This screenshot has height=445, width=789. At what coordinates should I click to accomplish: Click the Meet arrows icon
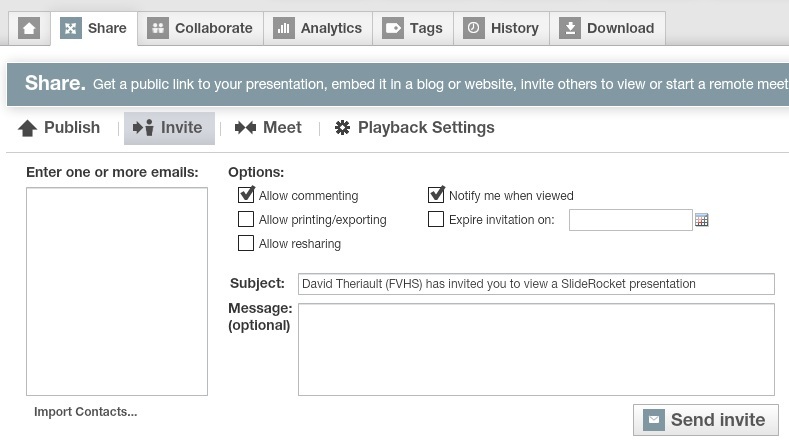tap(244, 128)
